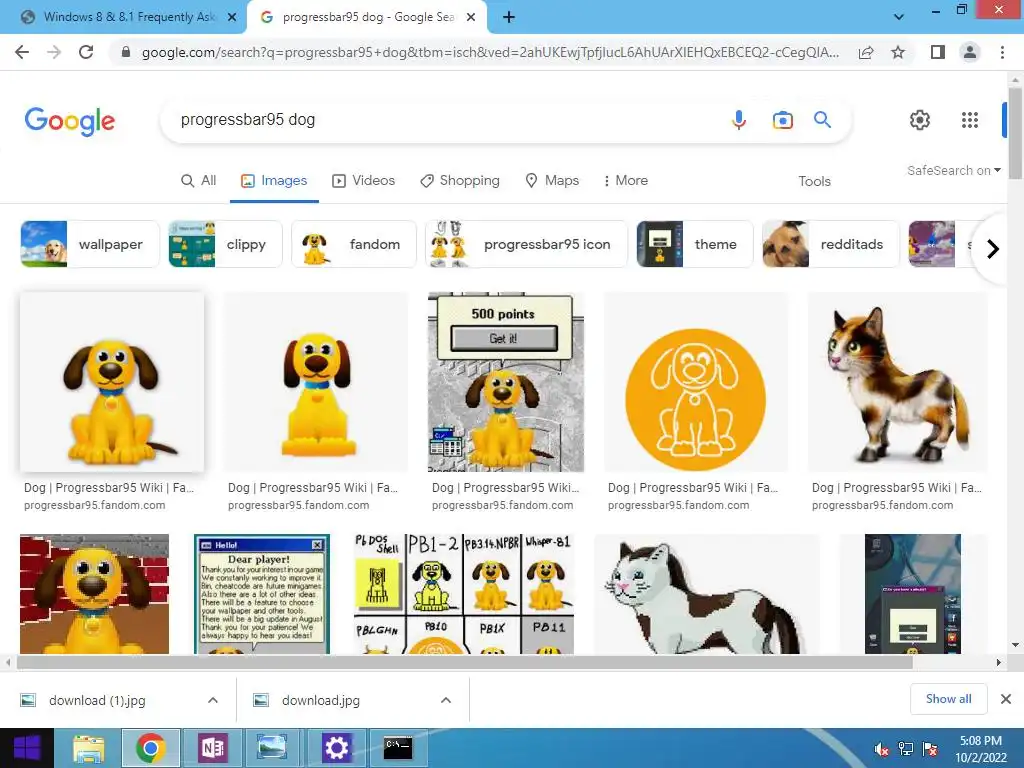Search by image with camera icon
This screenshot has width=1024, height=768.
tap(782, 120)
